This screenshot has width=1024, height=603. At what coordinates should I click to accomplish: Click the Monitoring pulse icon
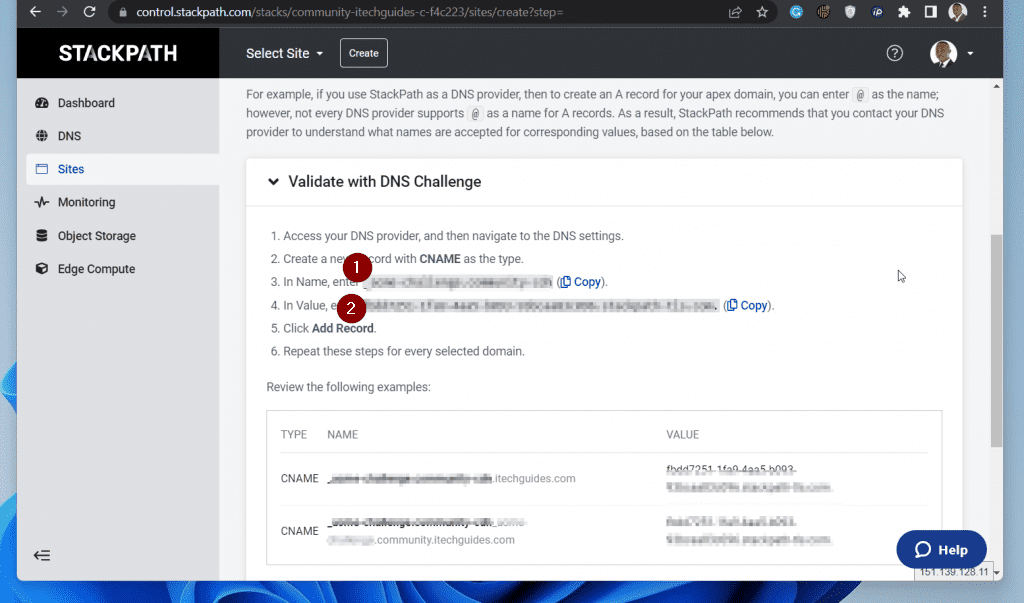click(42, 202)
